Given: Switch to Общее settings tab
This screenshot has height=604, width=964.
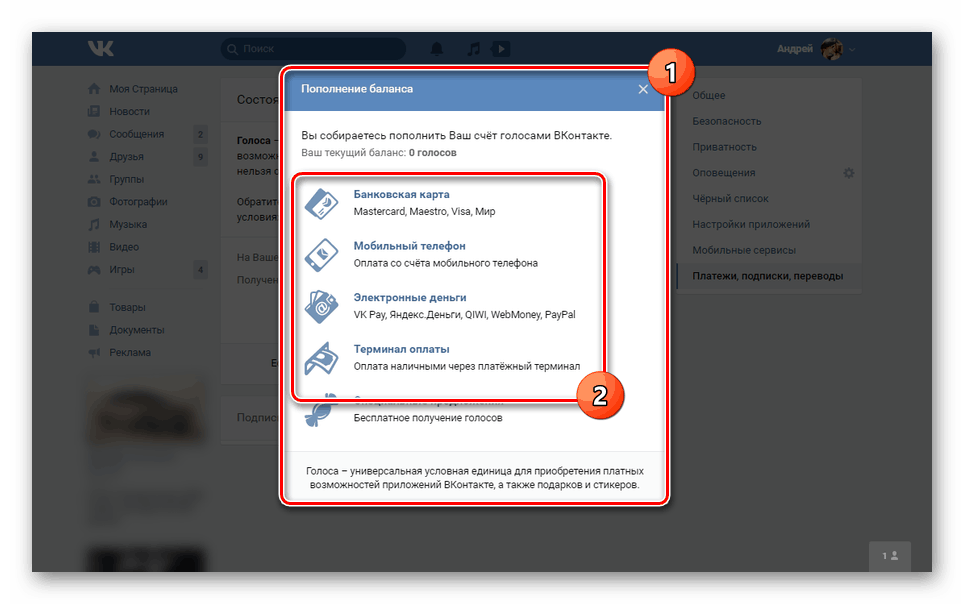Looking at the screenshot, I should [x=709, y=95].
